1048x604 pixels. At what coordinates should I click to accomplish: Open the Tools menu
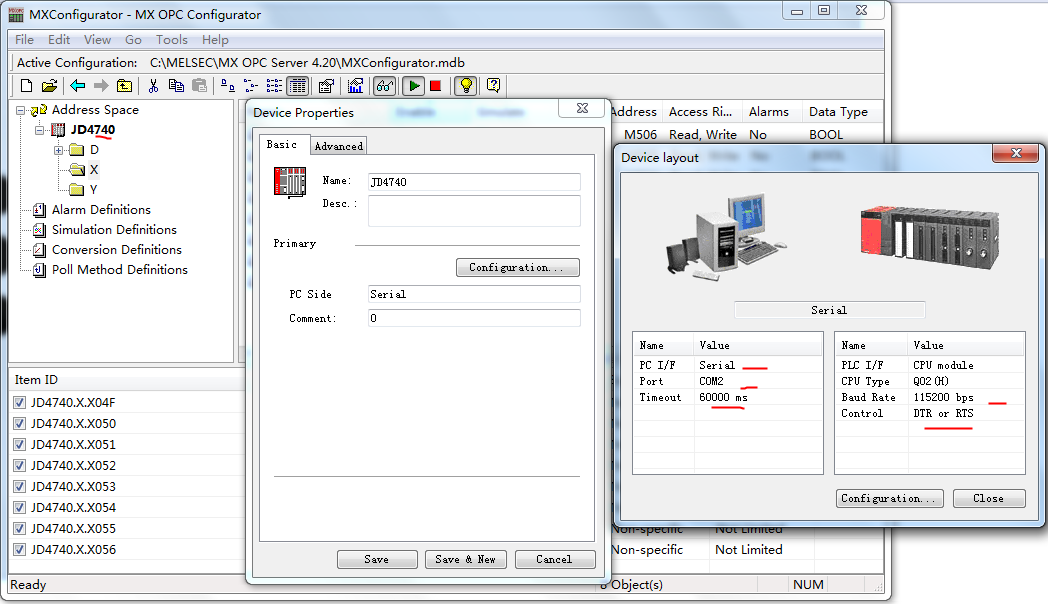point(171,40)
